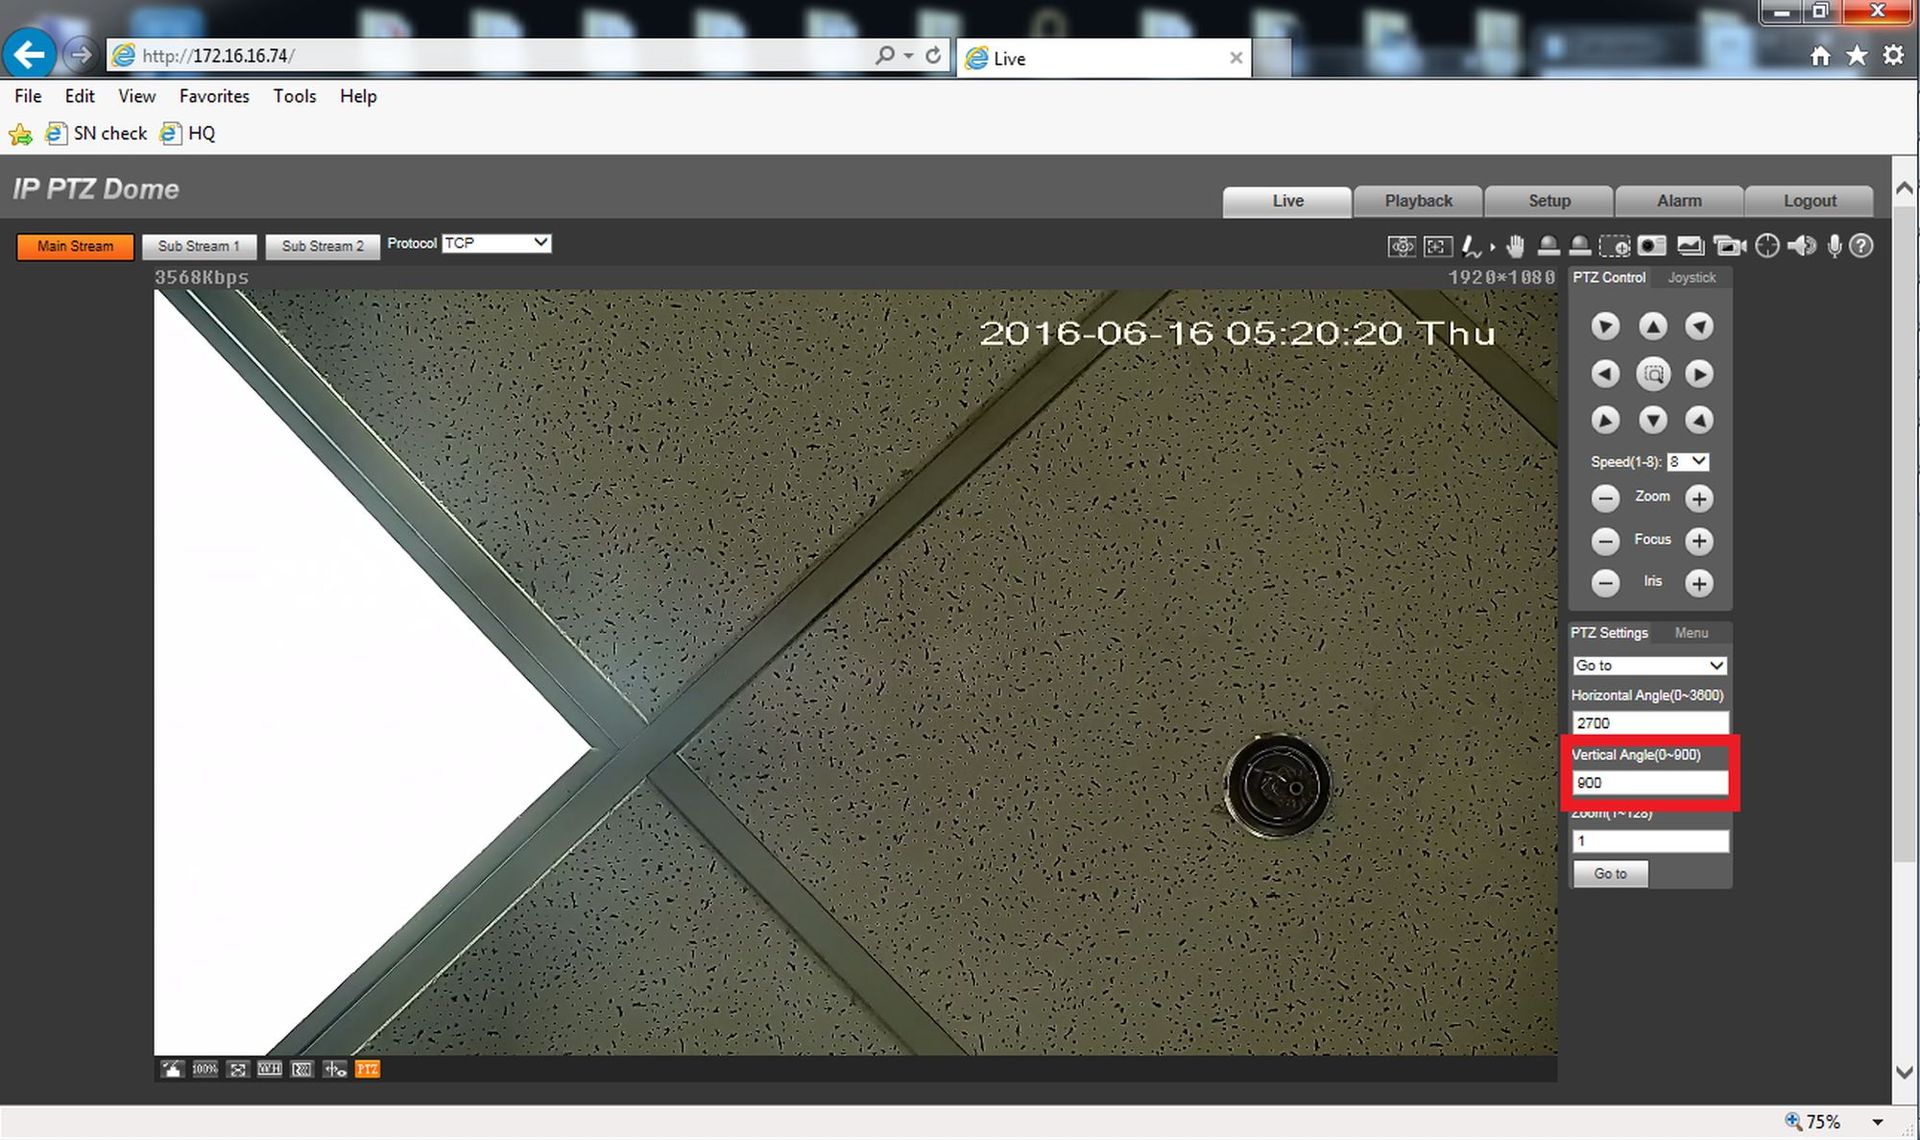Screen dimensions: 1920x1140
Task: Click the snapshot camera icon
Action: click(x=1652, y=246)
